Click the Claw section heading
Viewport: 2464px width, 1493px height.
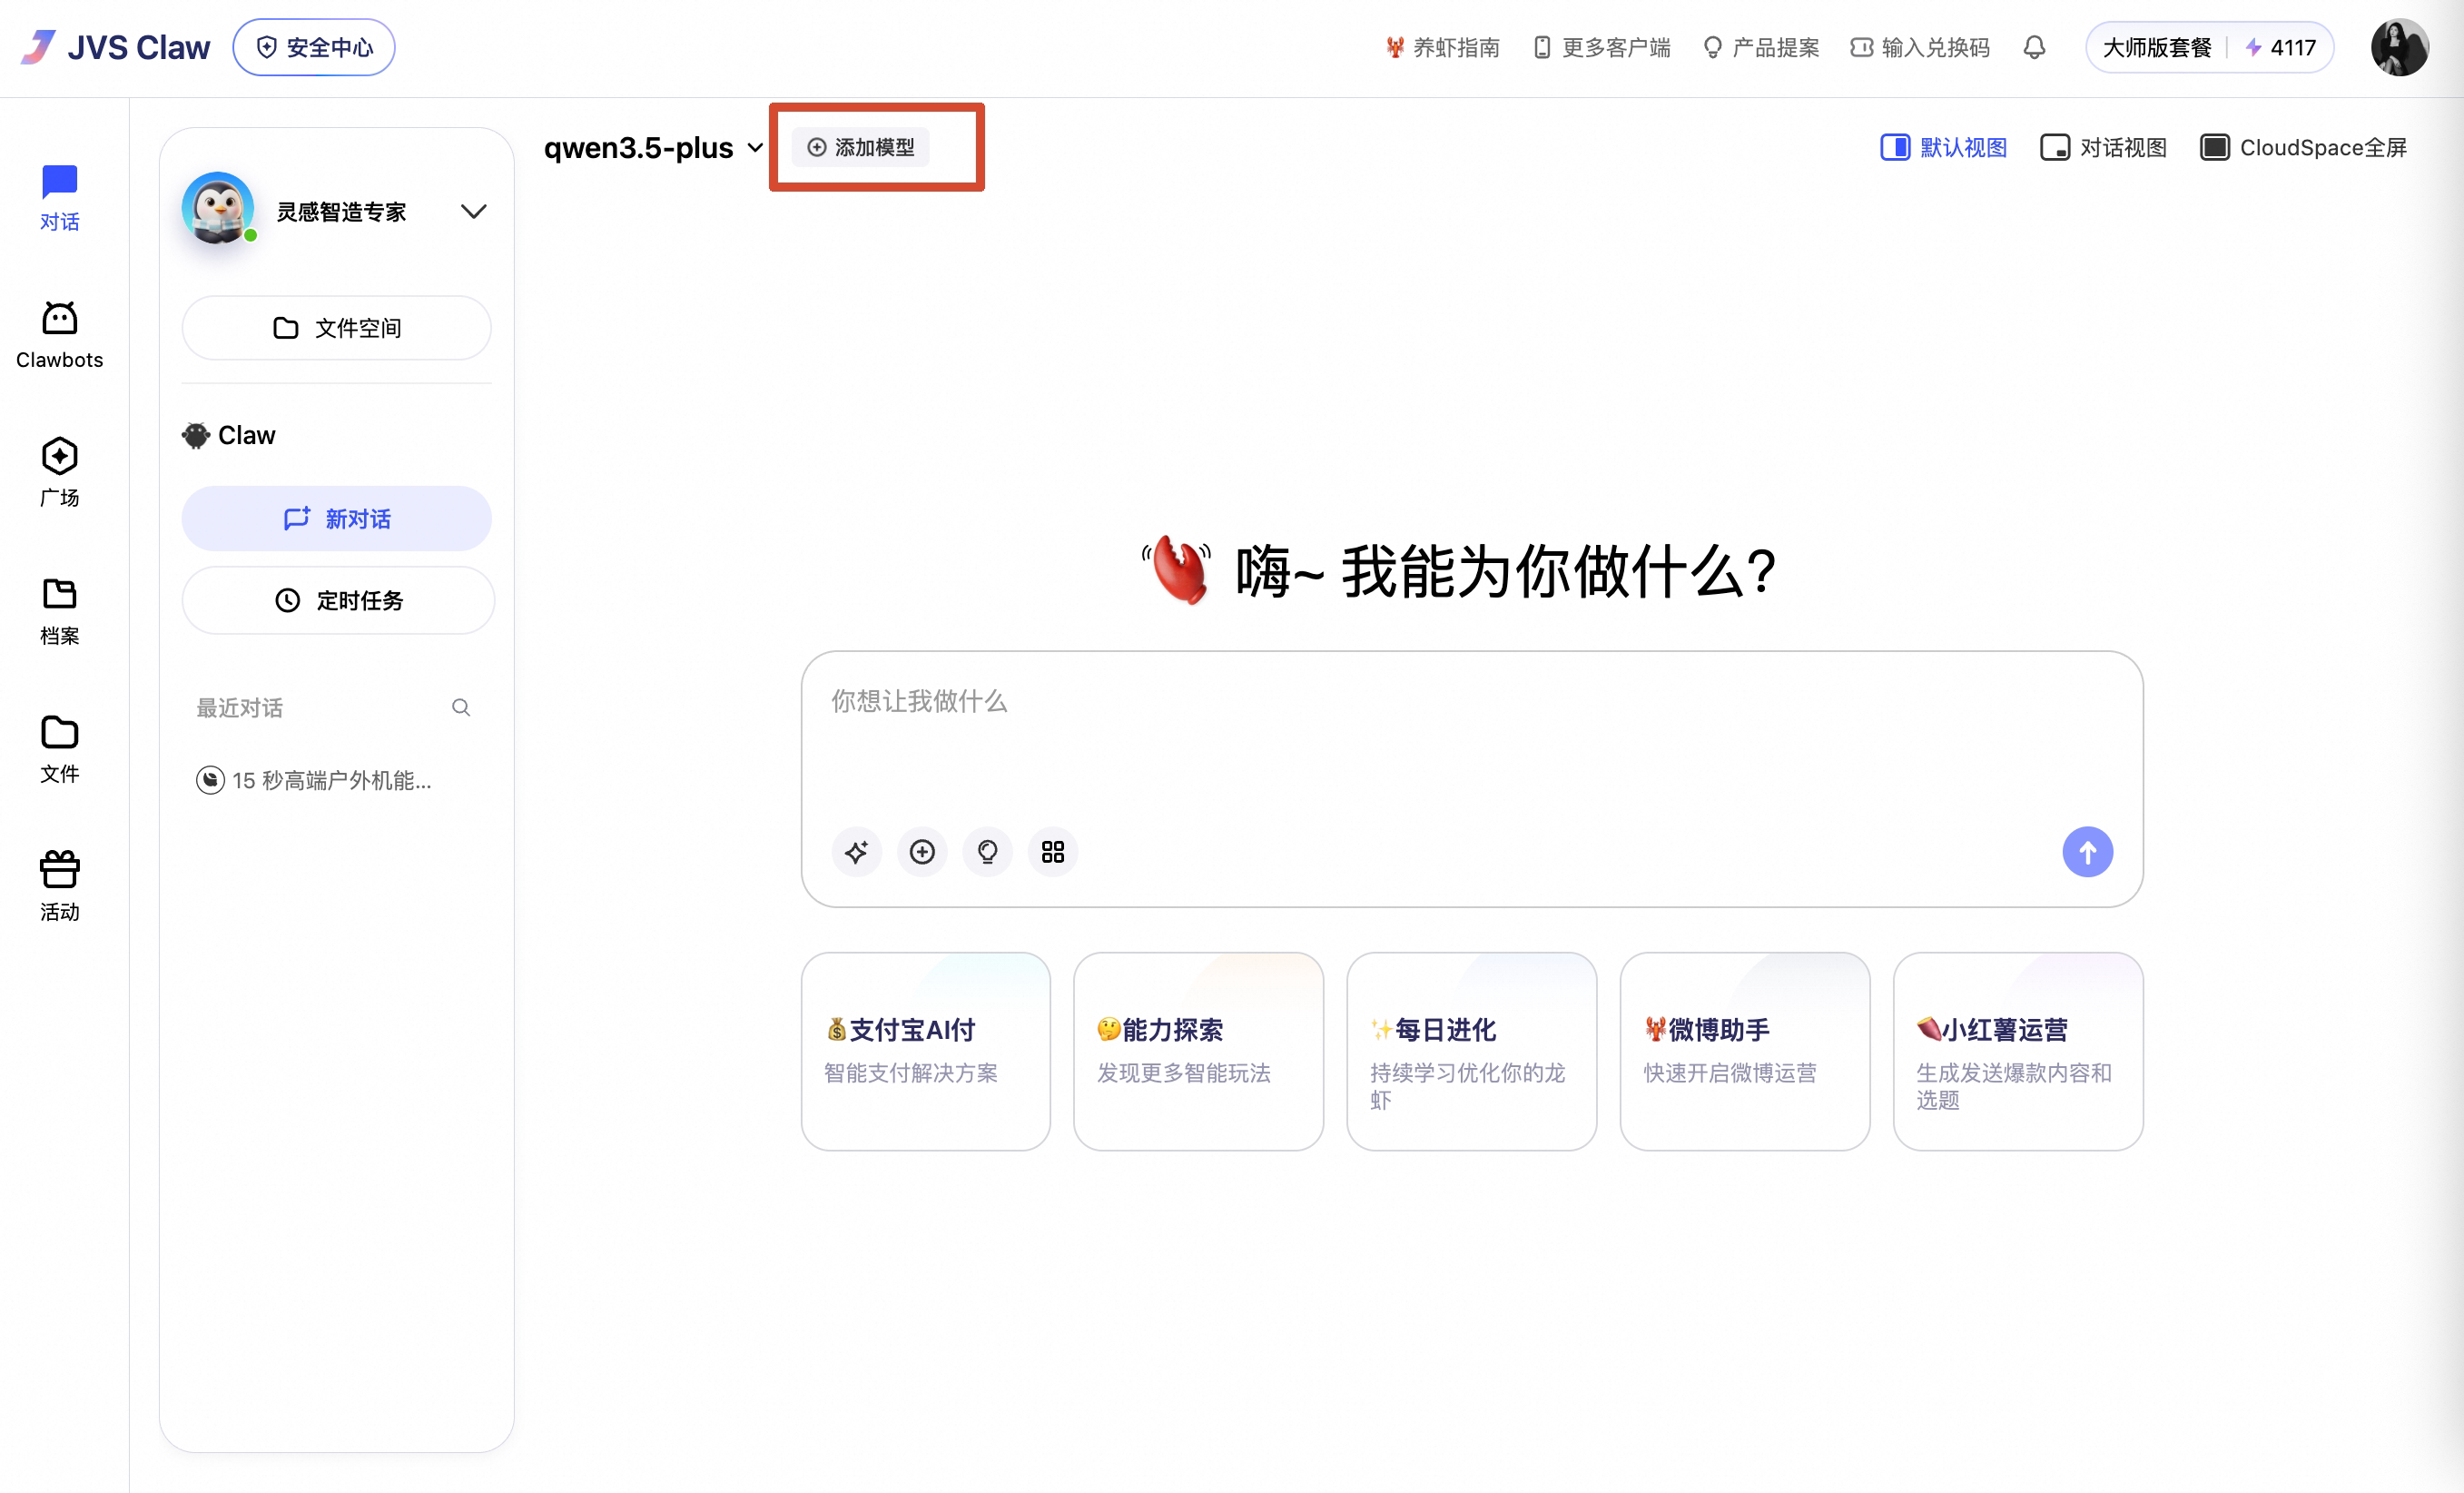coord(228,435)
